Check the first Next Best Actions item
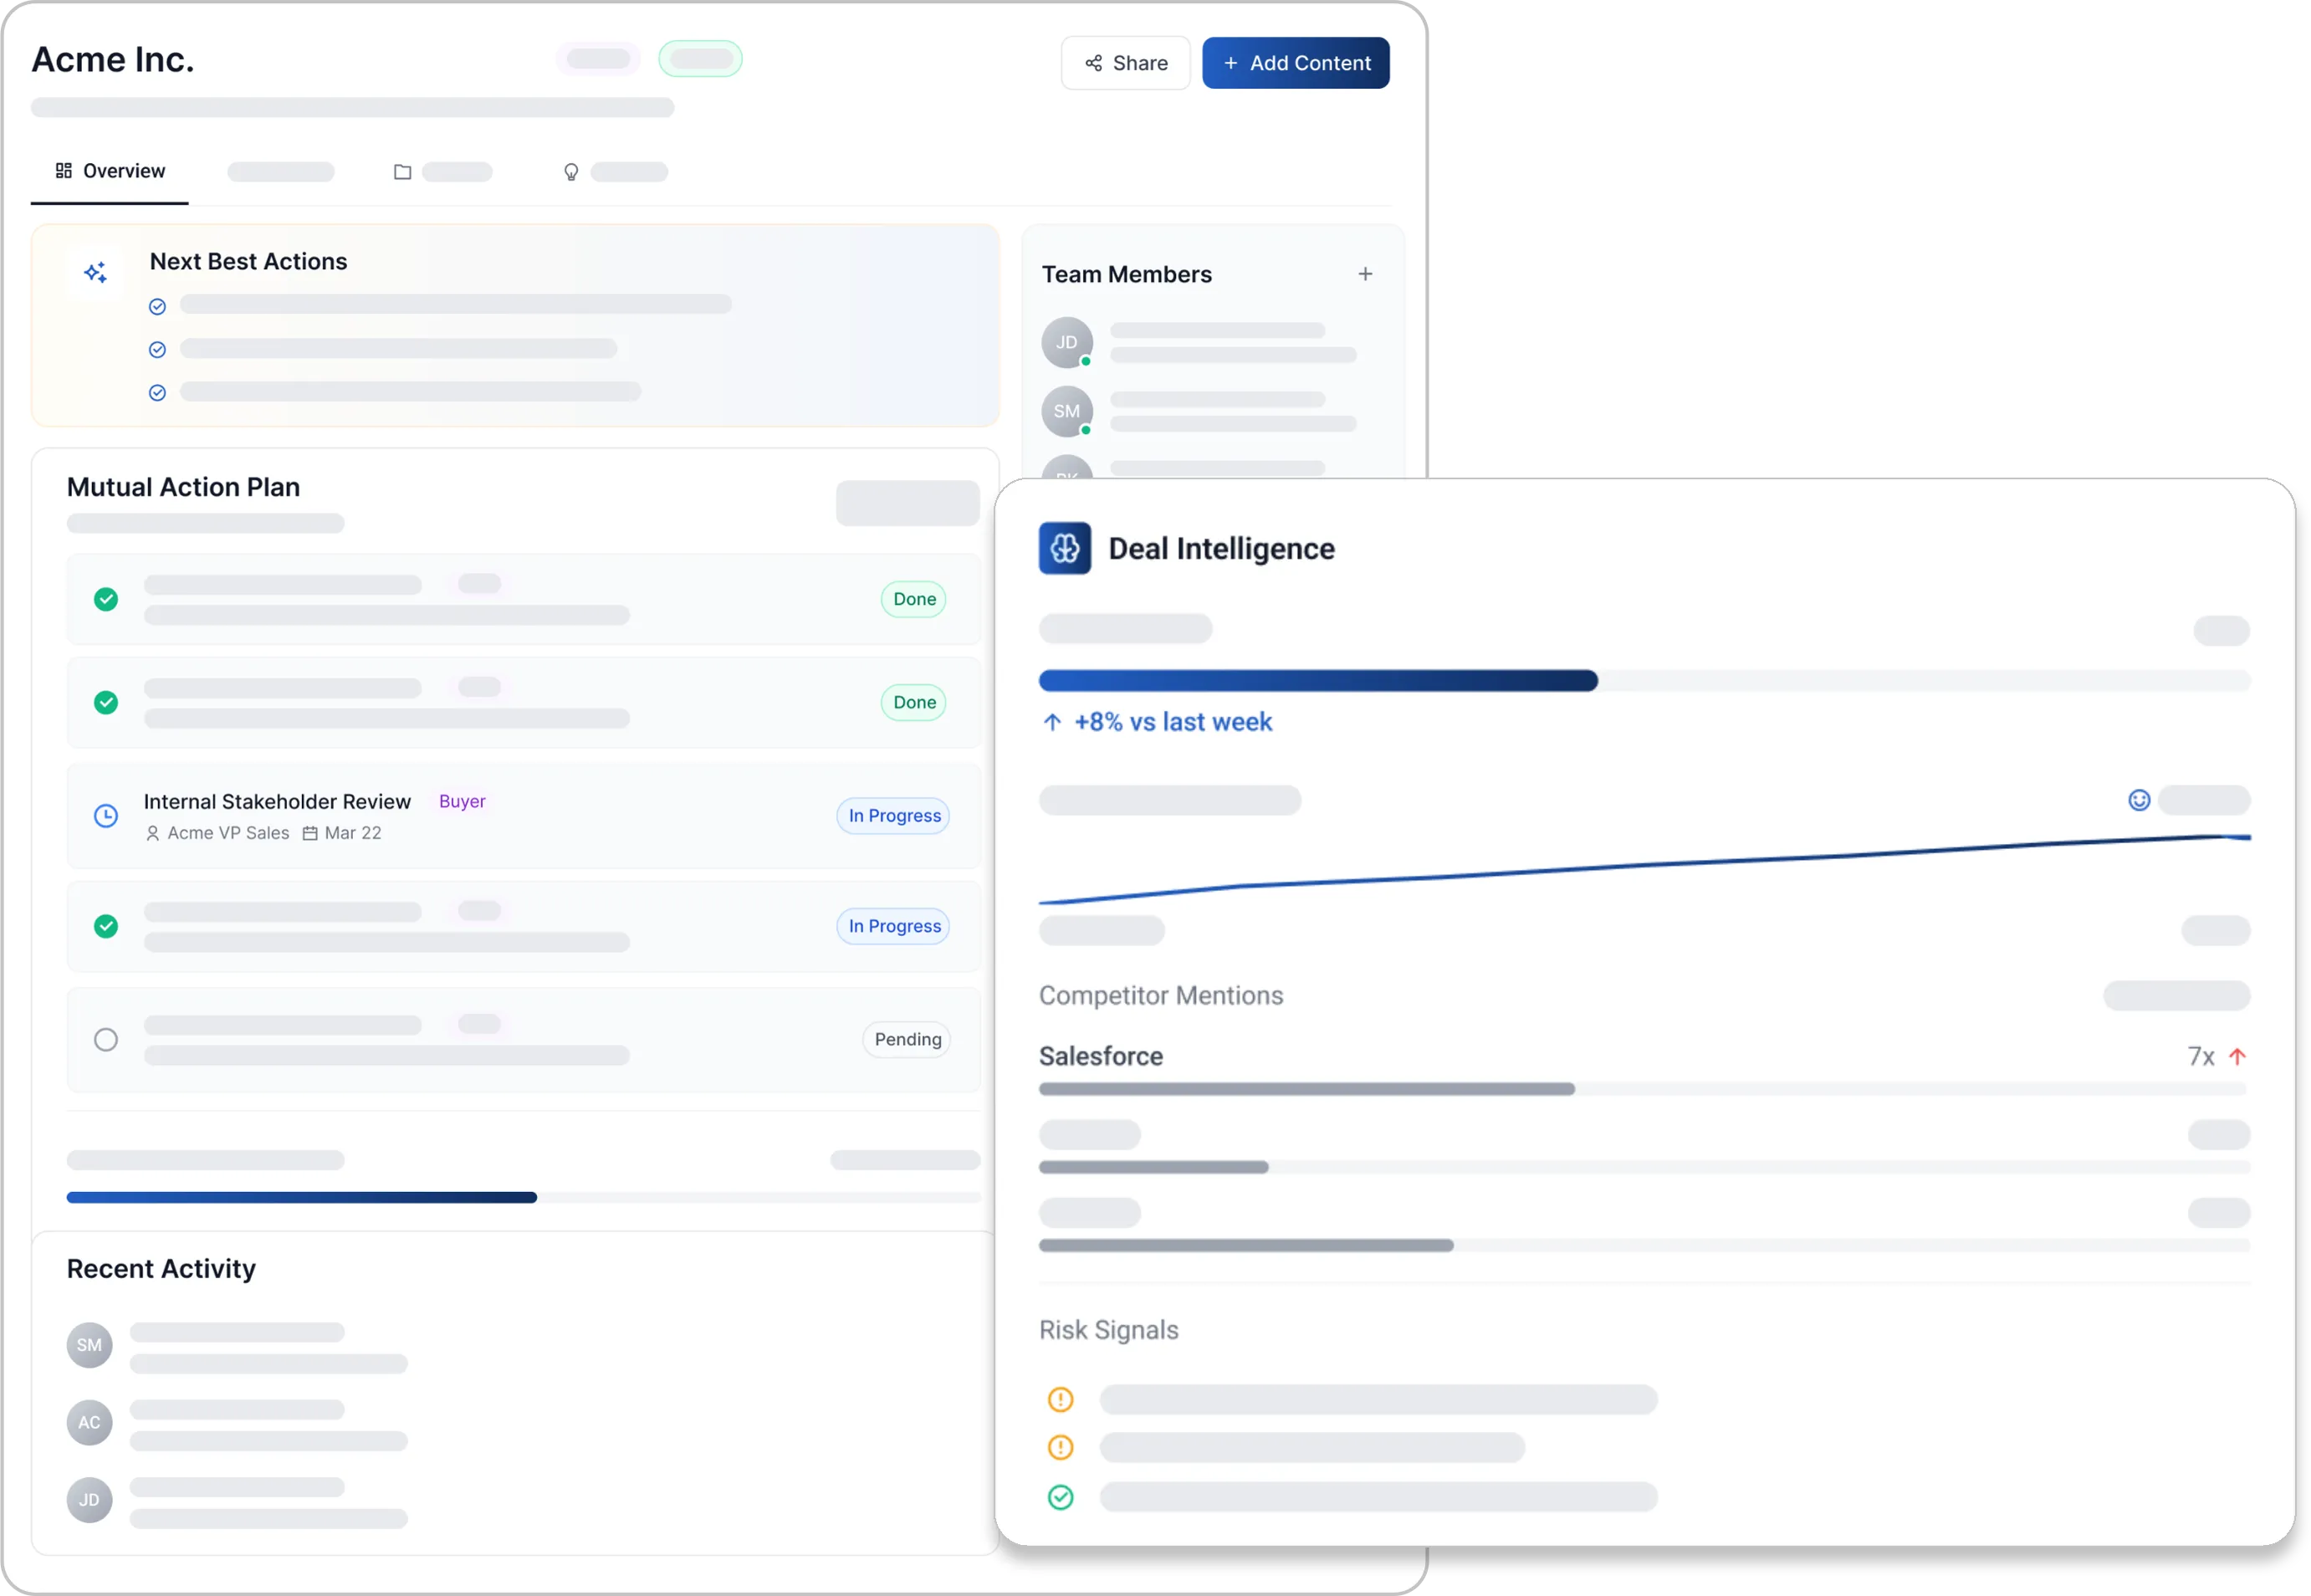Image resolution: width=2311 pixels, height=1596 pixels. click(157, 307)
